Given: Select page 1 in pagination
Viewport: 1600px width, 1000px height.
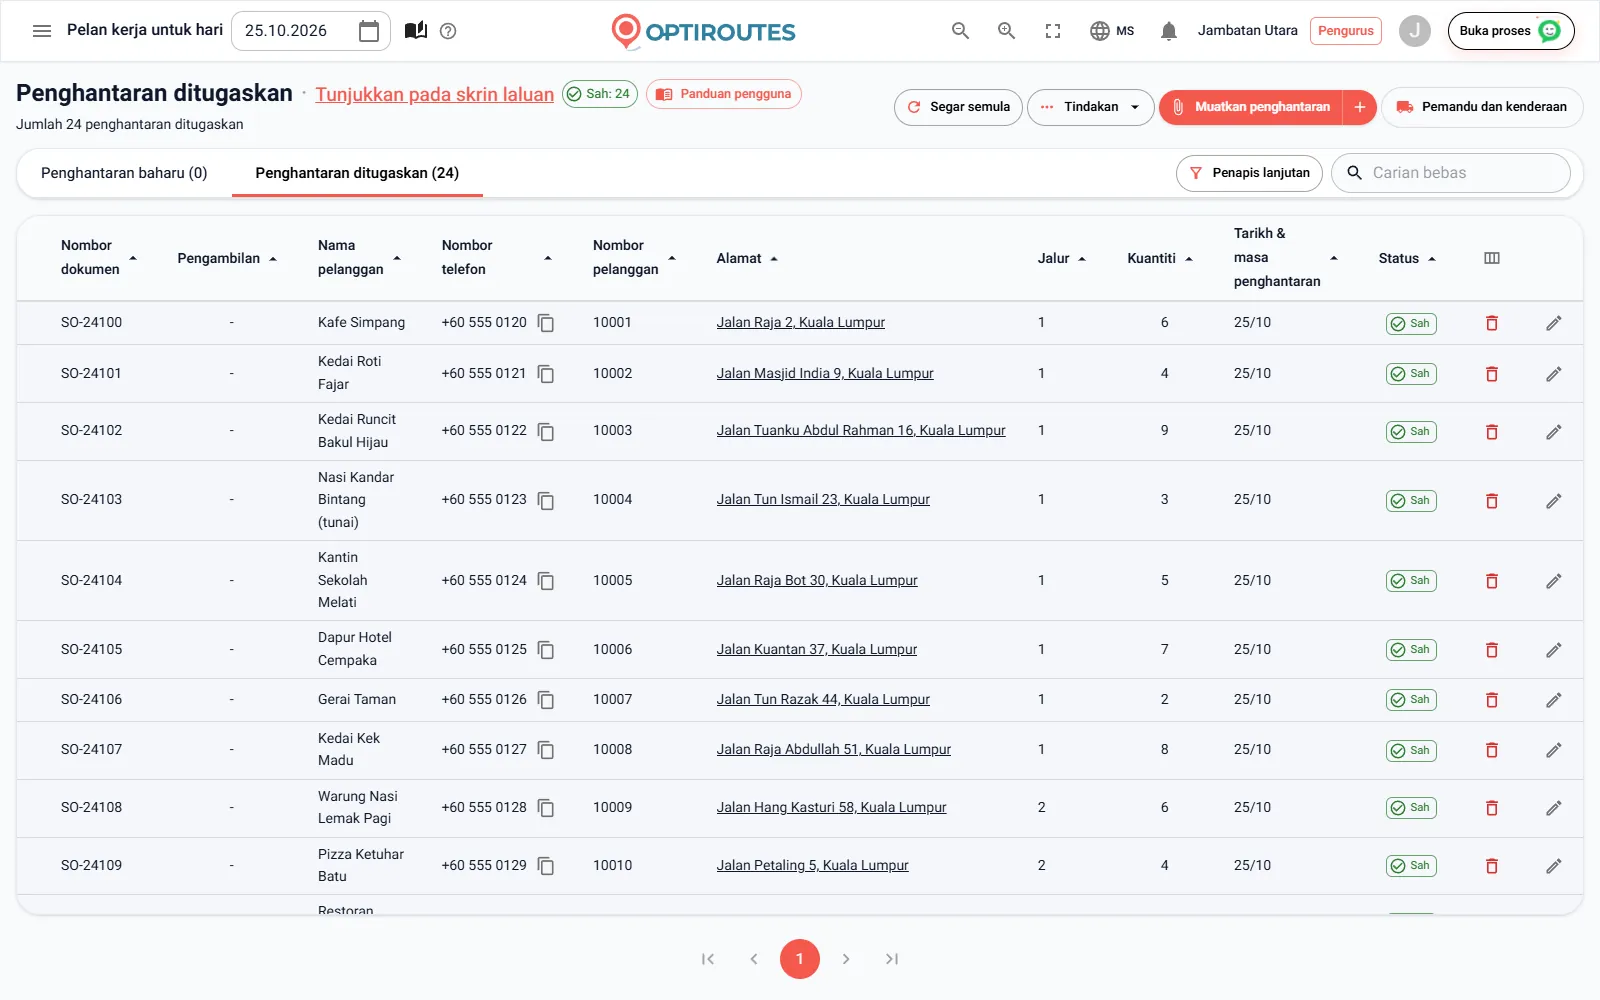Looking at the screenshot, I should (x=800, y=959).
